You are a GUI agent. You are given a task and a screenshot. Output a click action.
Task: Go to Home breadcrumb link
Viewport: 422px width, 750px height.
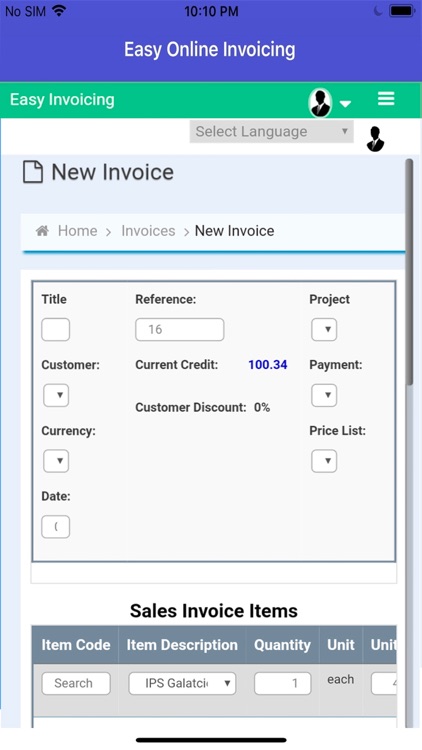78,231
